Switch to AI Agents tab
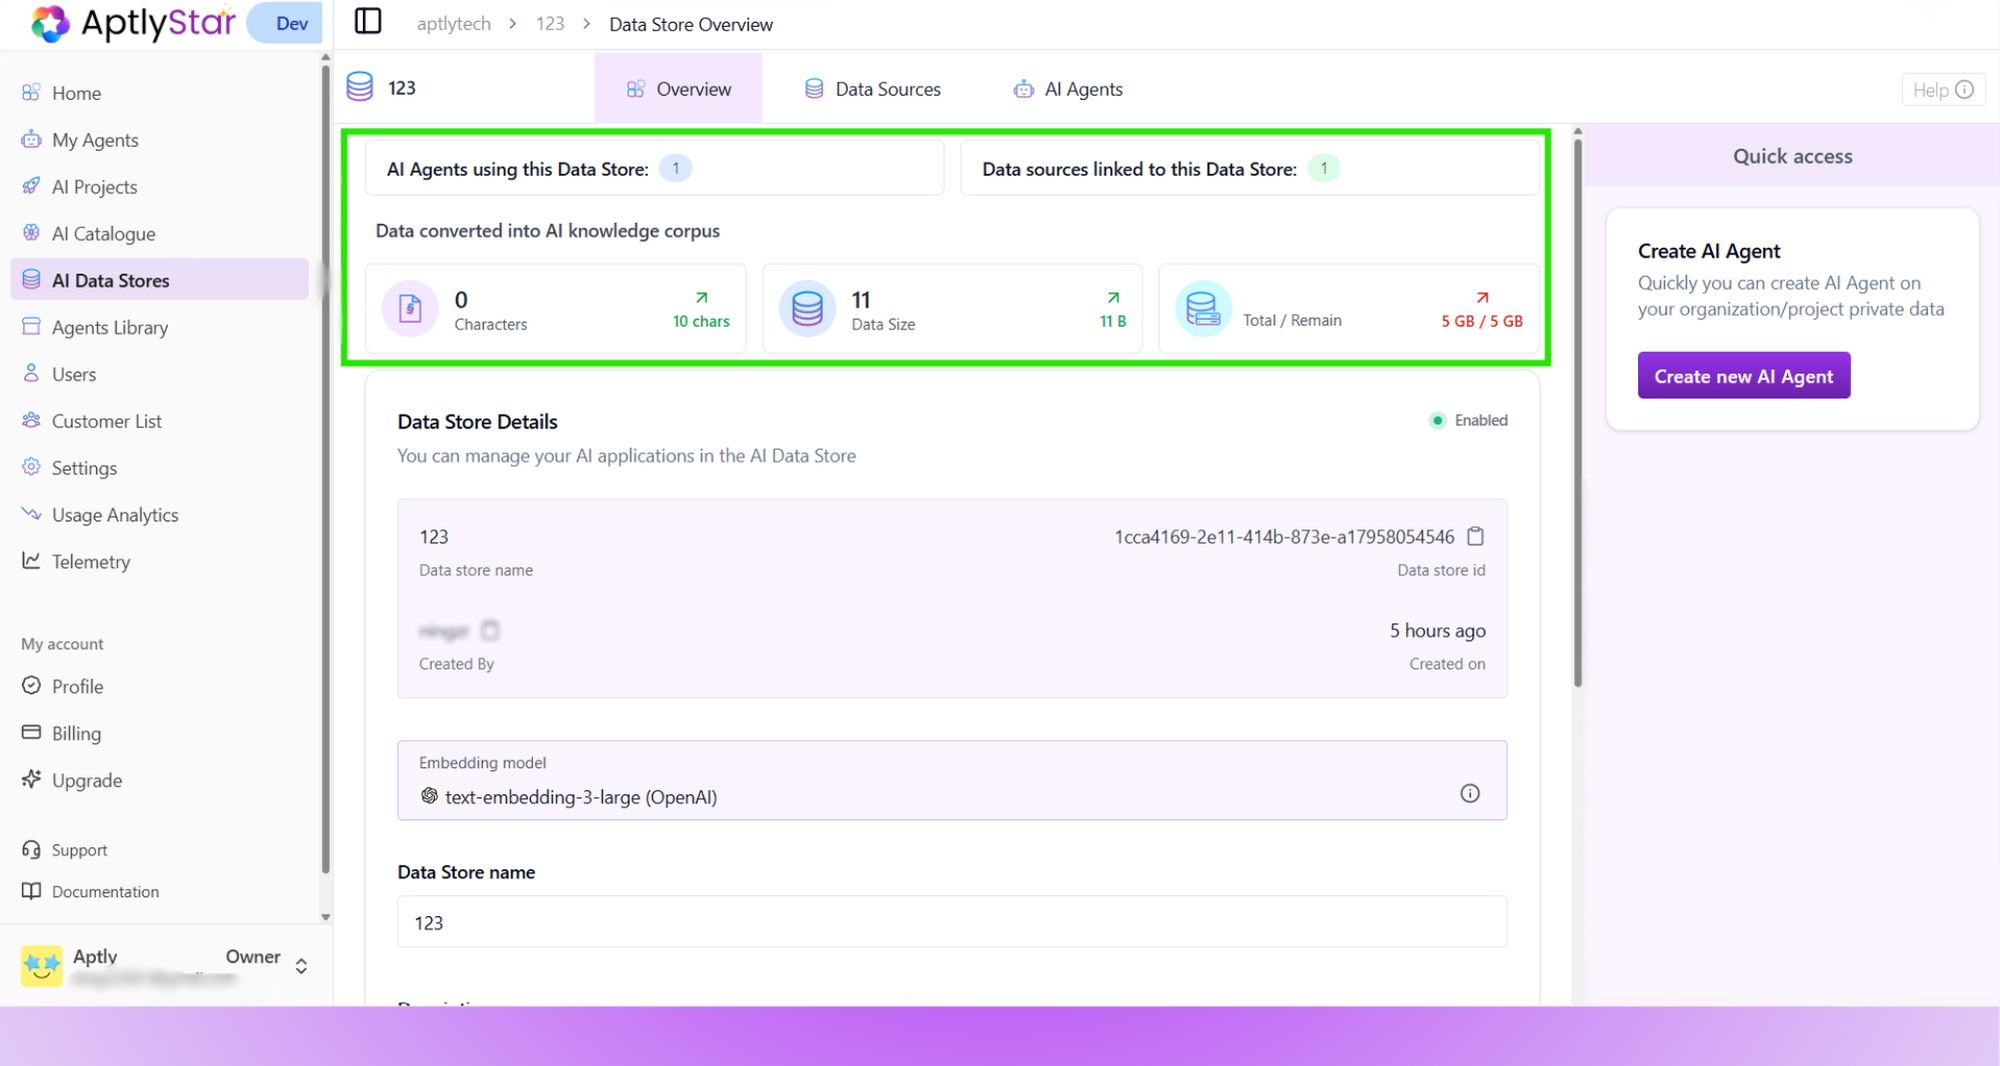The width and height of the screenshot is (2000, 1066). [x=1068, y=89]
